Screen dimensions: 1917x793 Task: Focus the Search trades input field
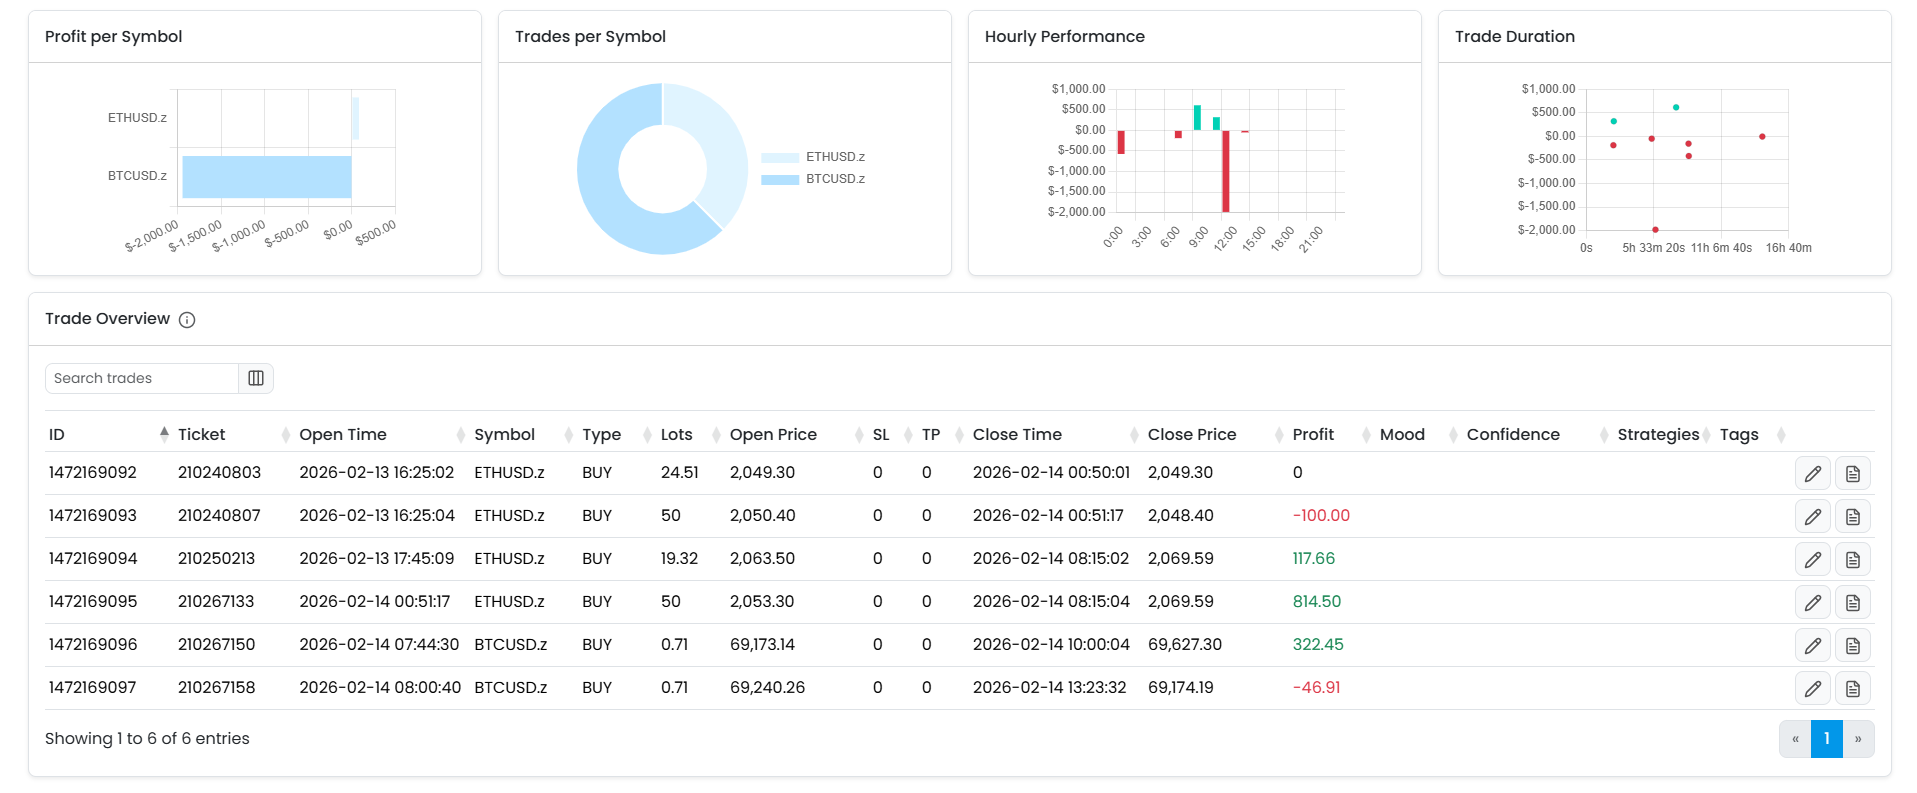coord(142,378)
